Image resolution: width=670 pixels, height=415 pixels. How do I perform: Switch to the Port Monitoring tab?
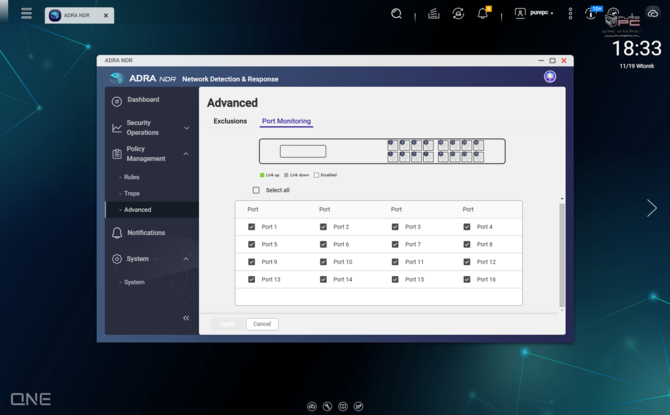point(286,121)
